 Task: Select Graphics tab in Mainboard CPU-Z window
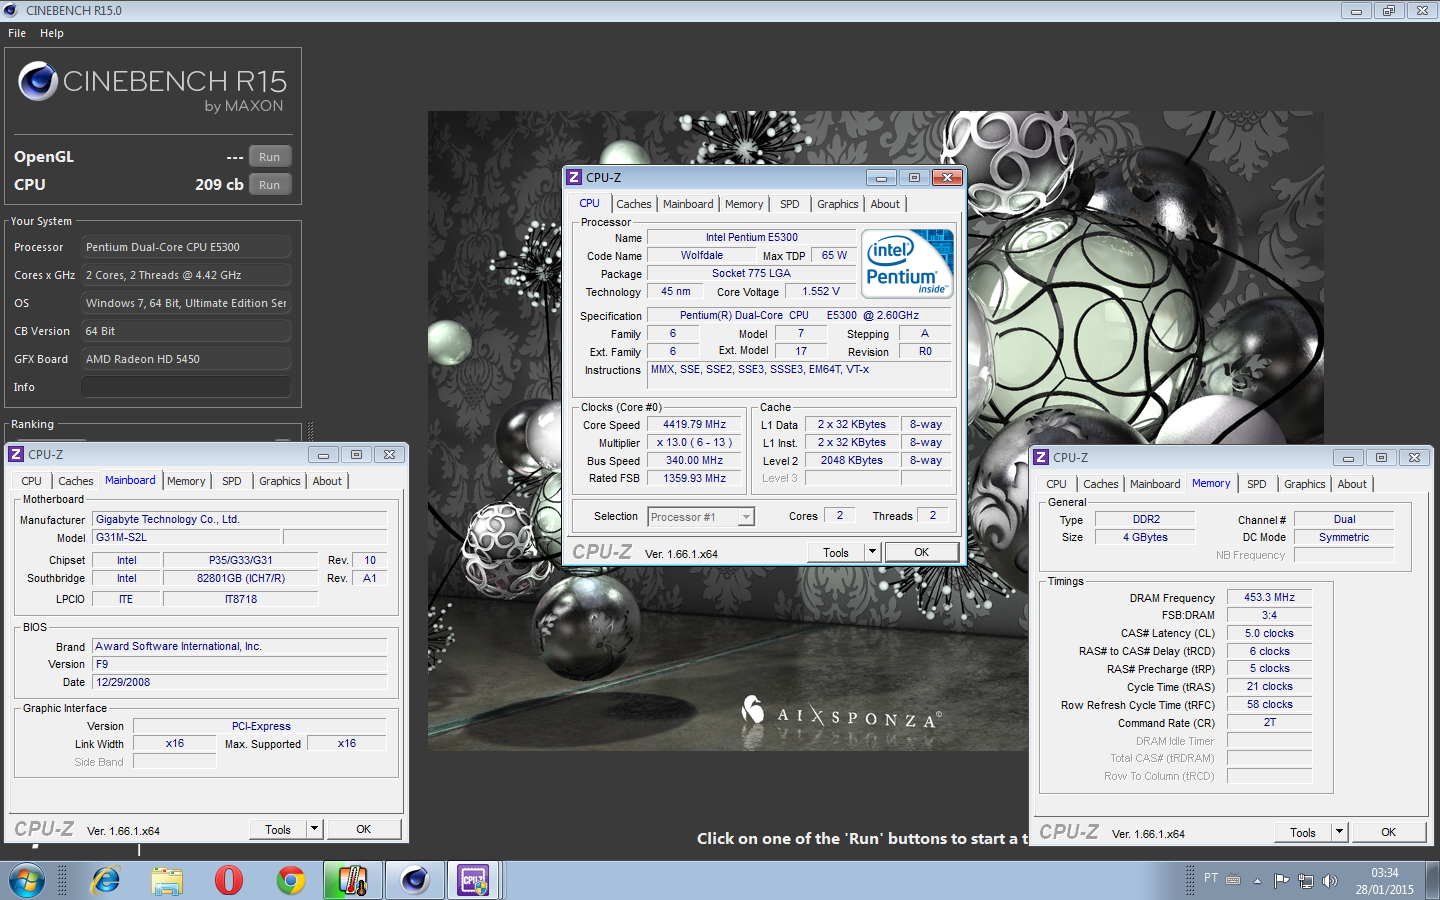280,481
